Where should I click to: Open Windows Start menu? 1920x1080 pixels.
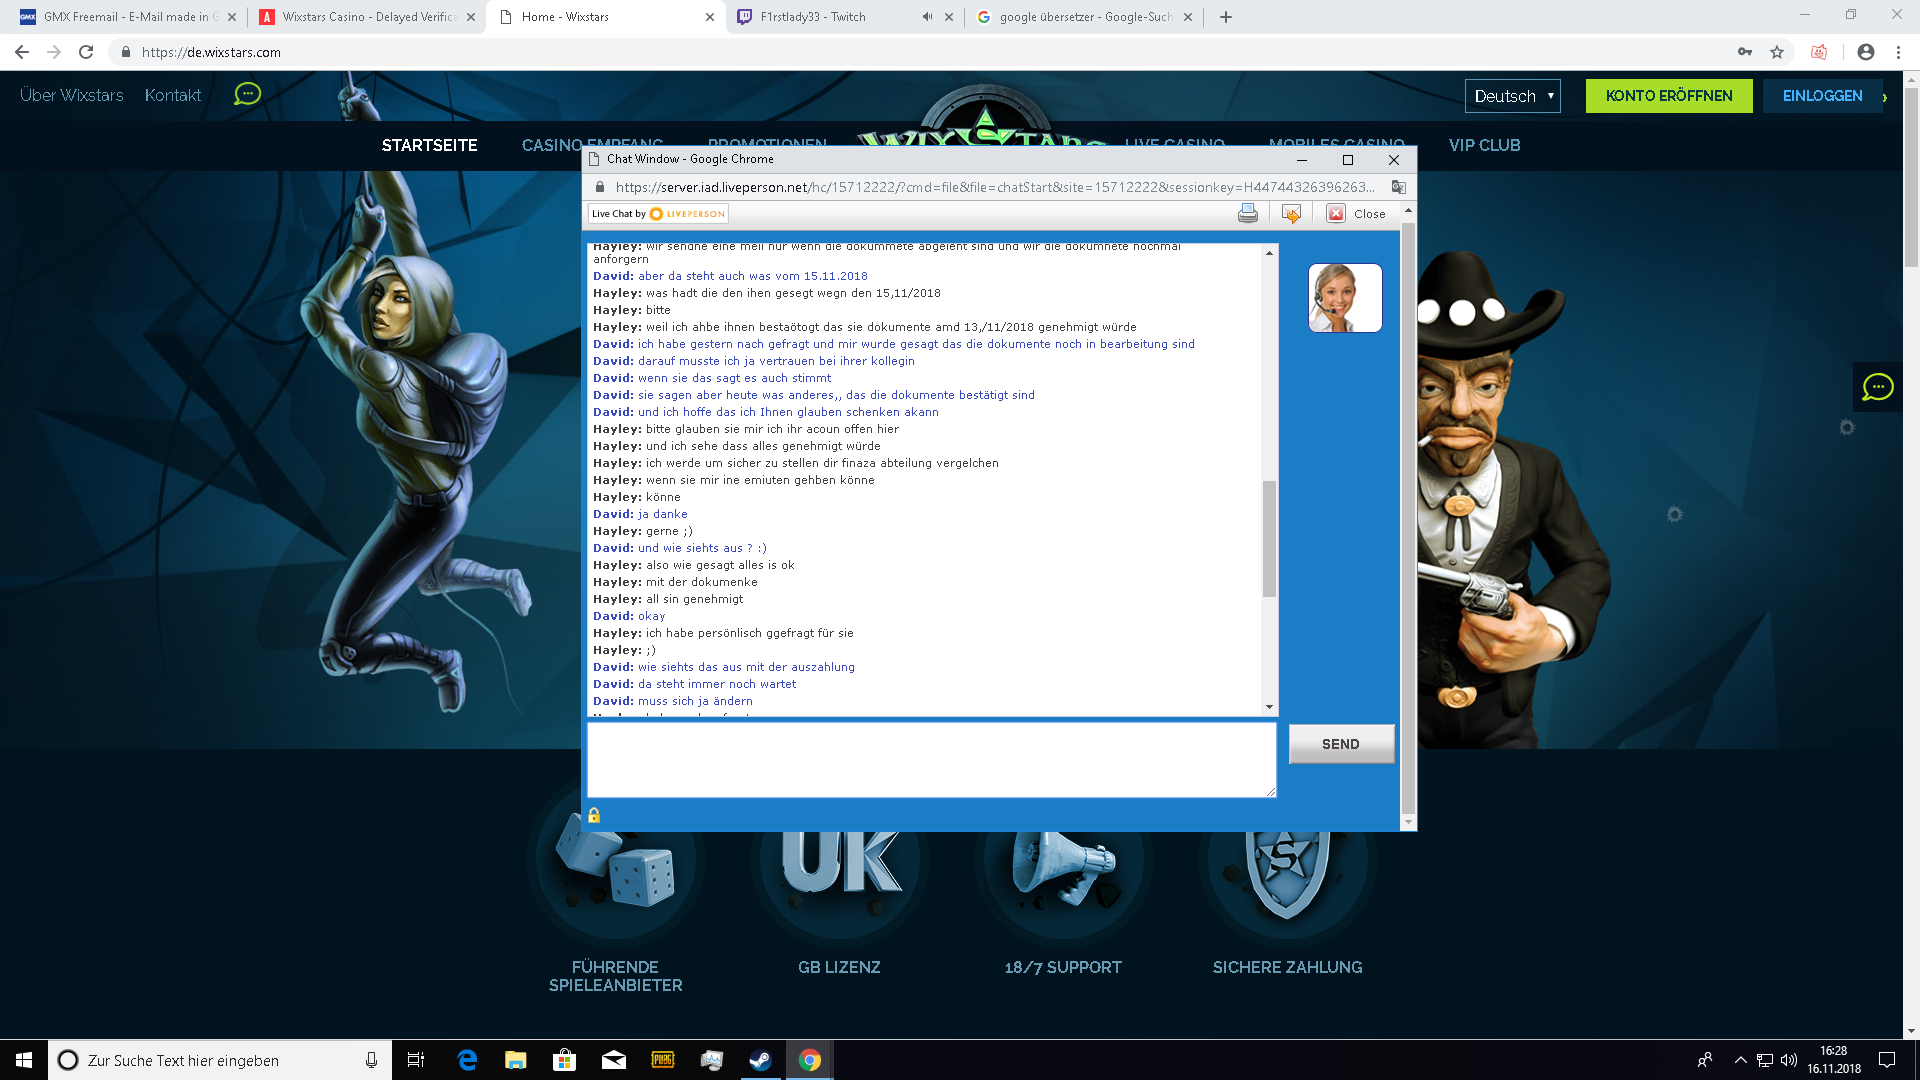[24, 1060]
